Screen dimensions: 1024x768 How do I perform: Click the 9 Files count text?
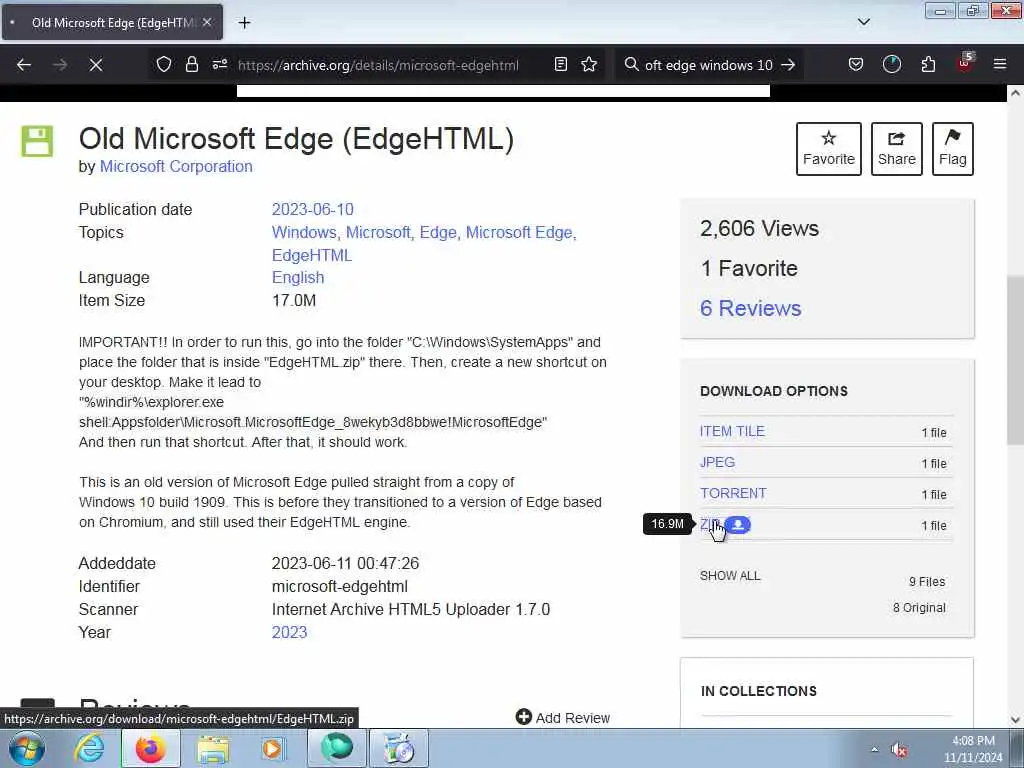tap(927, 581)
